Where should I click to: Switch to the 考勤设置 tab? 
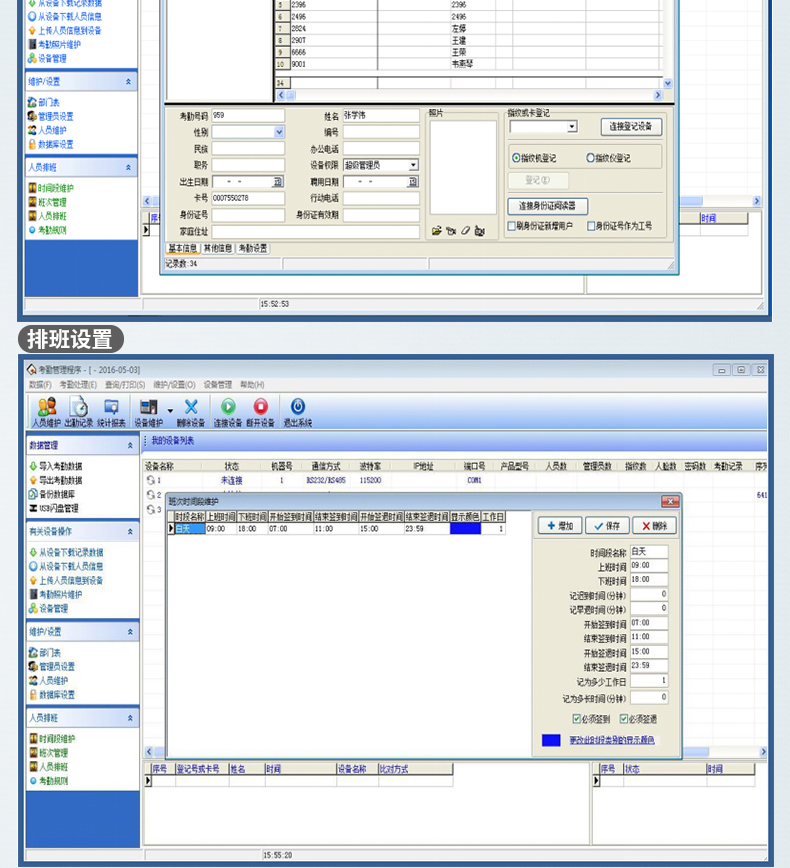[253, 248]
